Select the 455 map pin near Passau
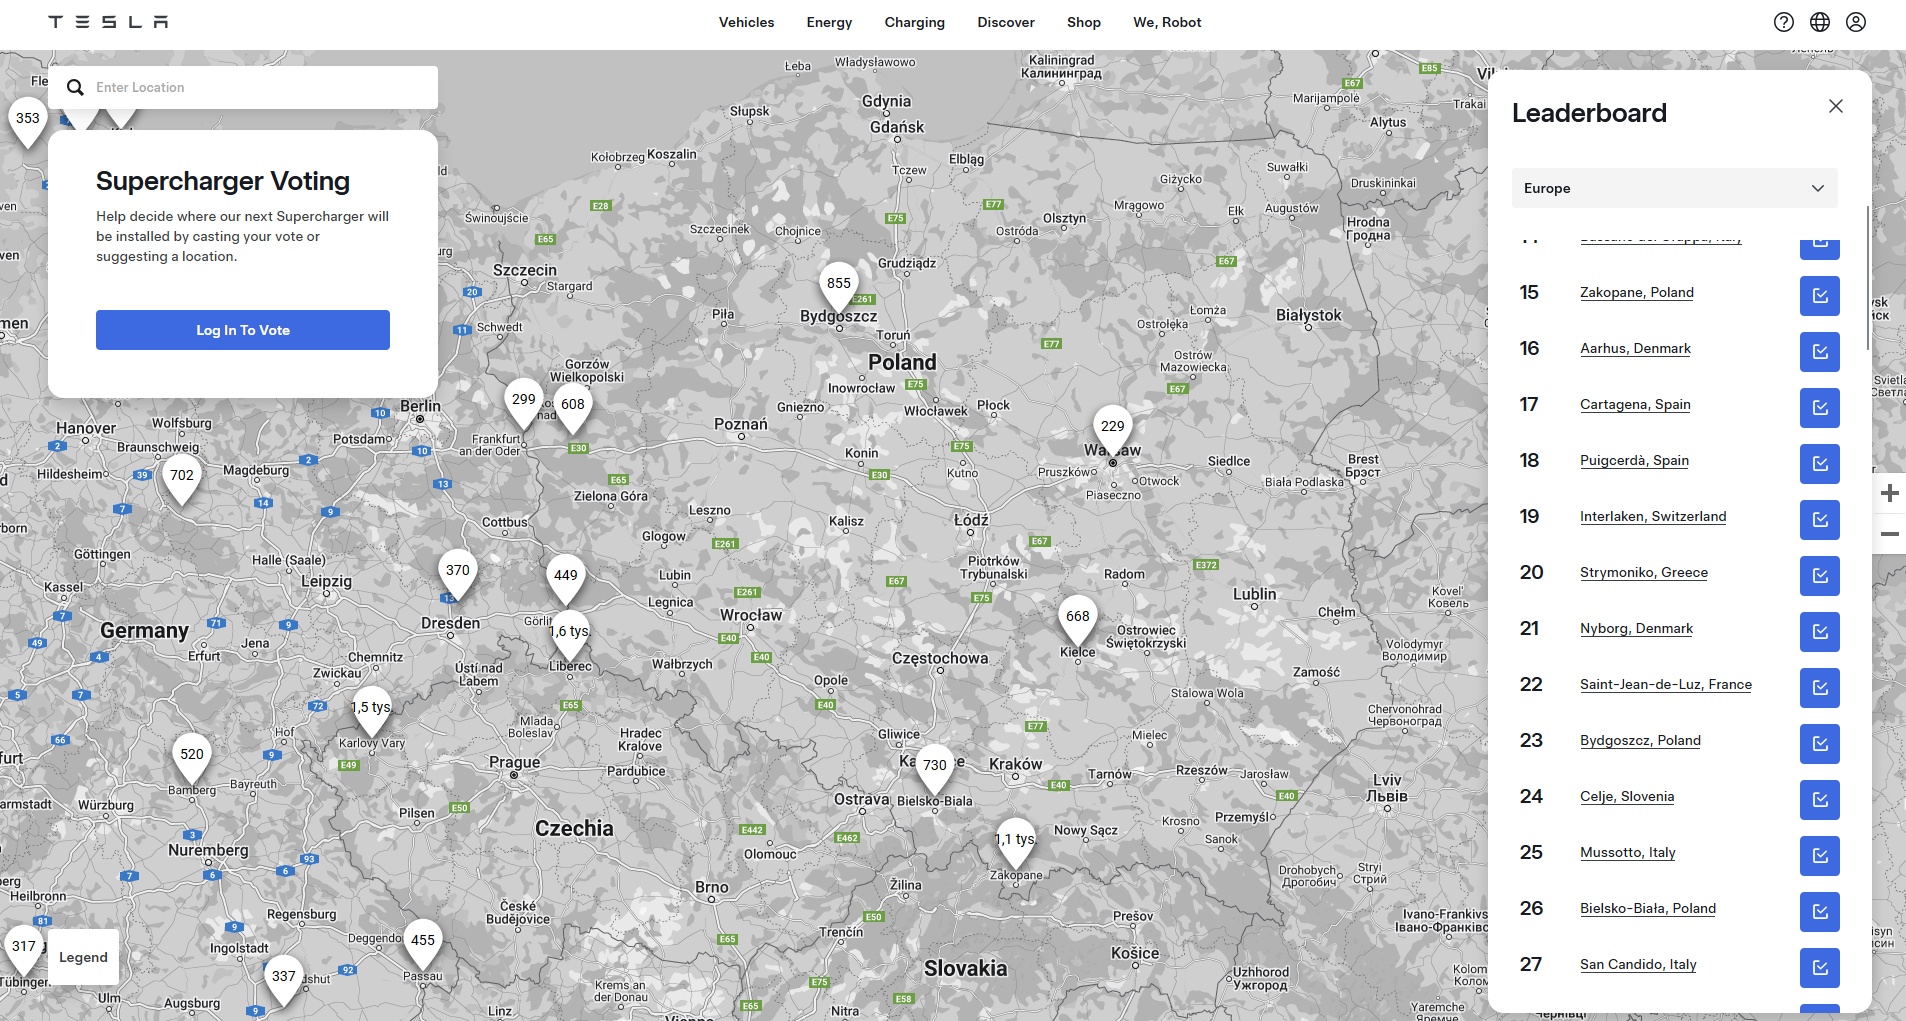 [423, 942]
